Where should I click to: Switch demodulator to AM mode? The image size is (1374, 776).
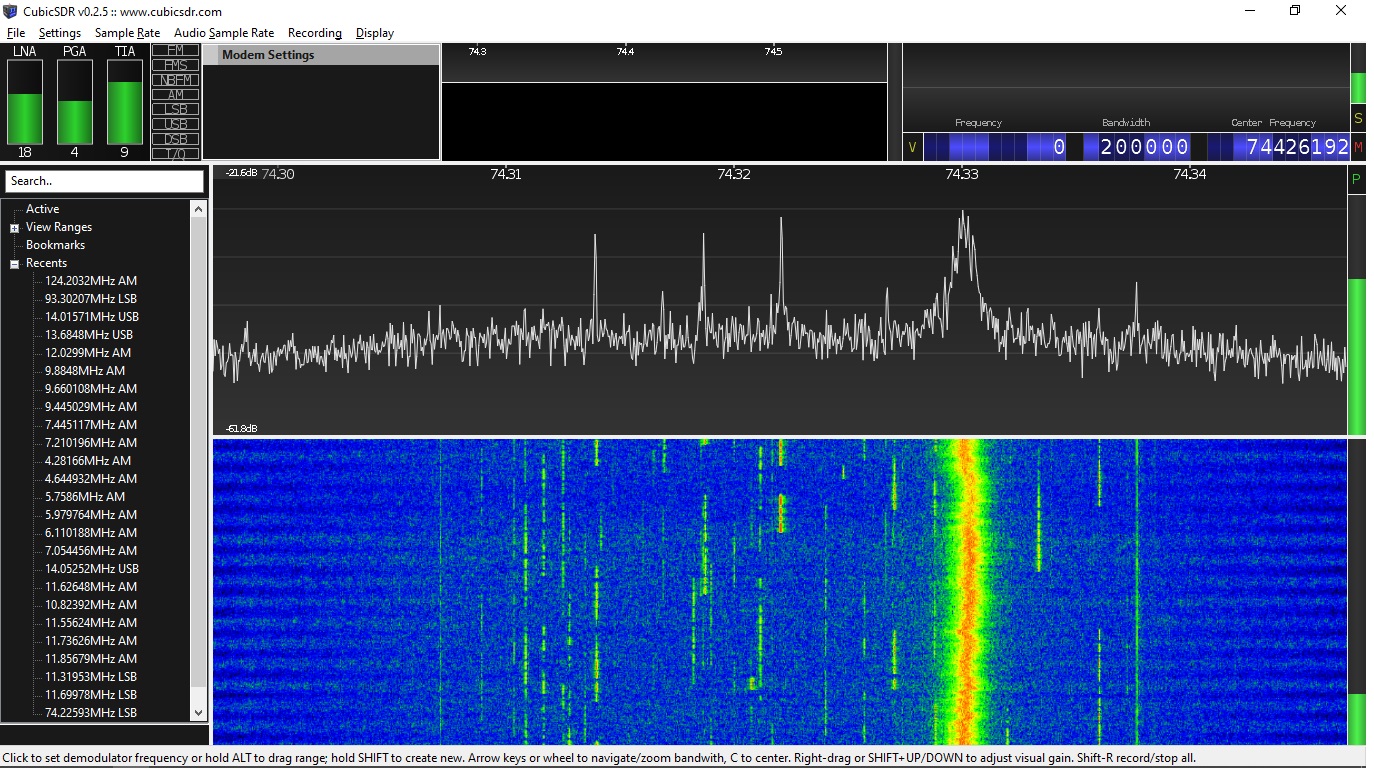176,95
